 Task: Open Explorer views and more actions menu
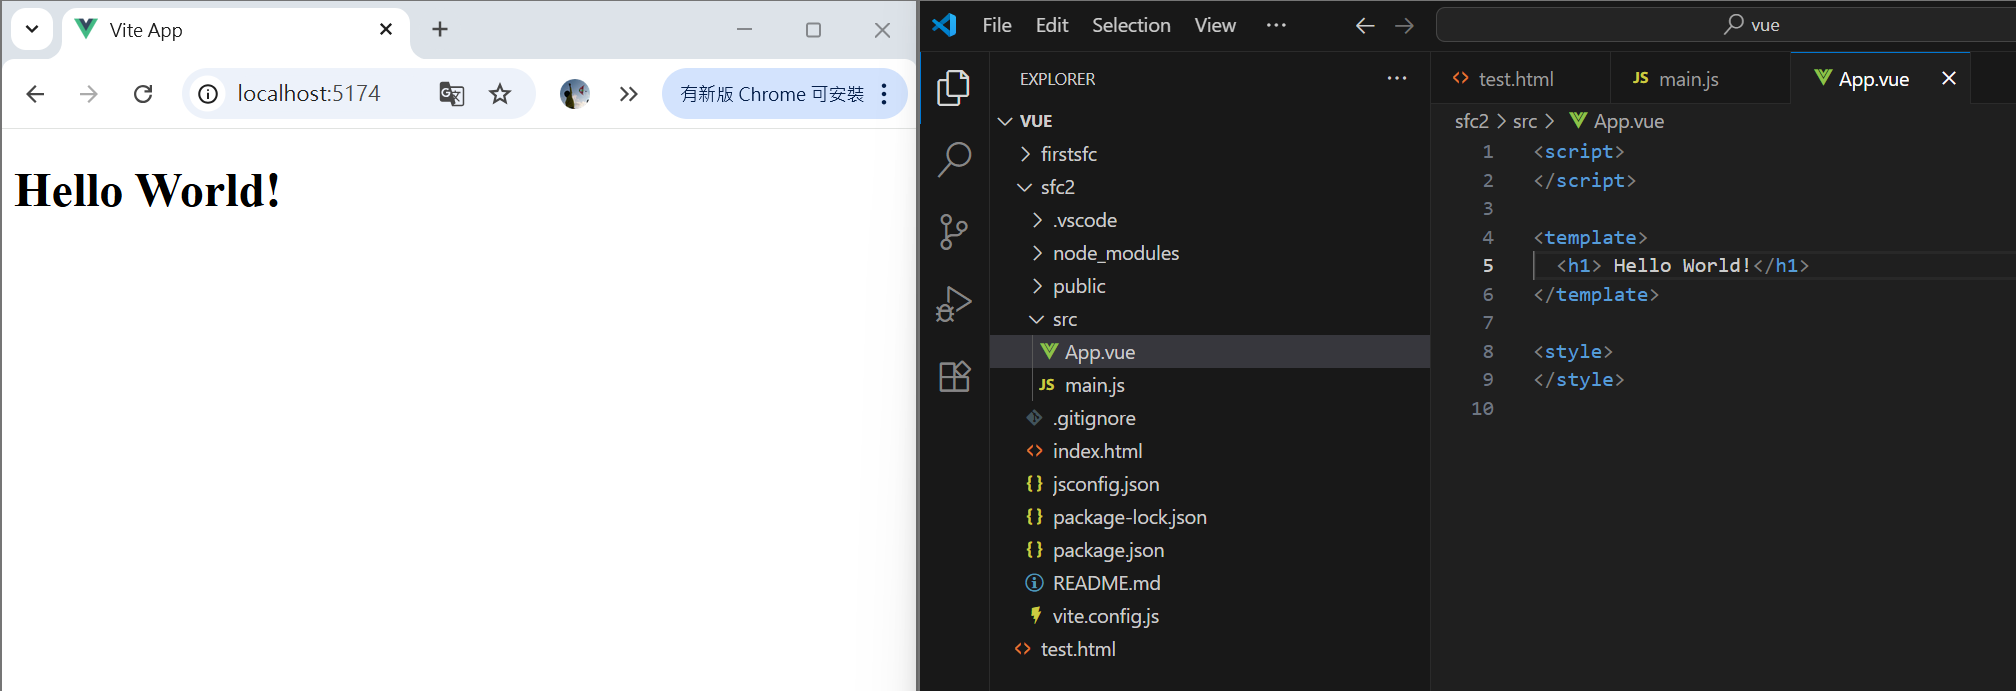click(x=1397, y=79)
